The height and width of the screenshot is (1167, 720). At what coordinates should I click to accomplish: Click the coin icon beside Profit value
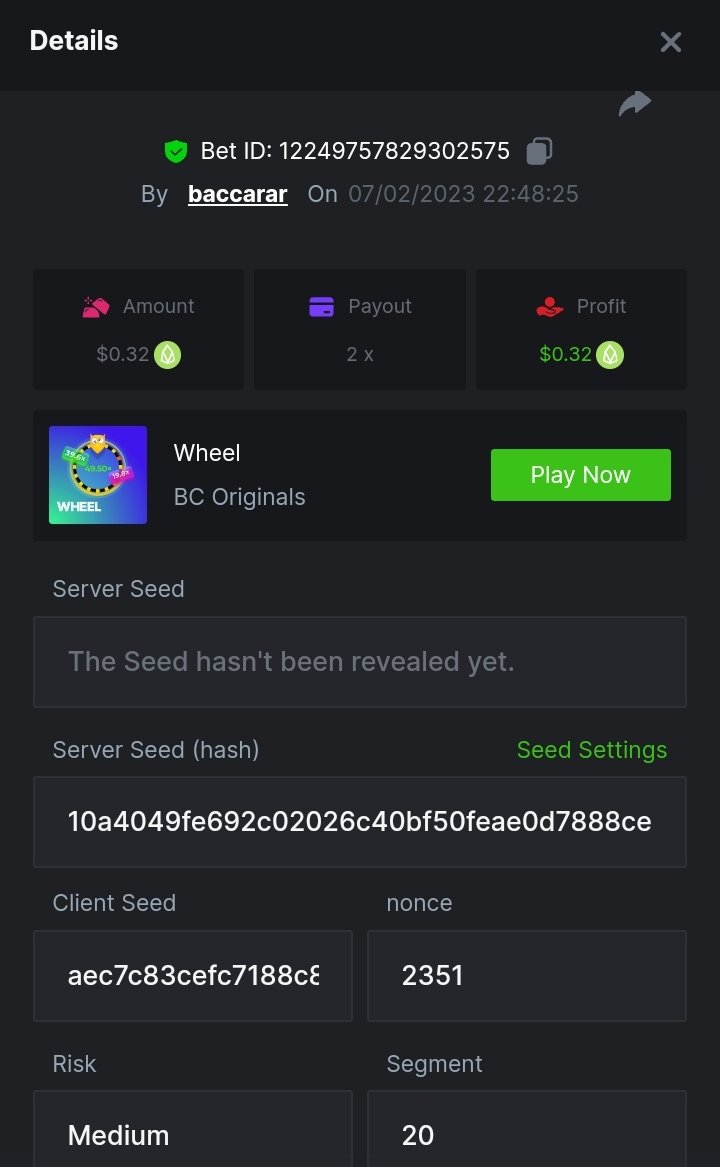(x=610, y=355)
